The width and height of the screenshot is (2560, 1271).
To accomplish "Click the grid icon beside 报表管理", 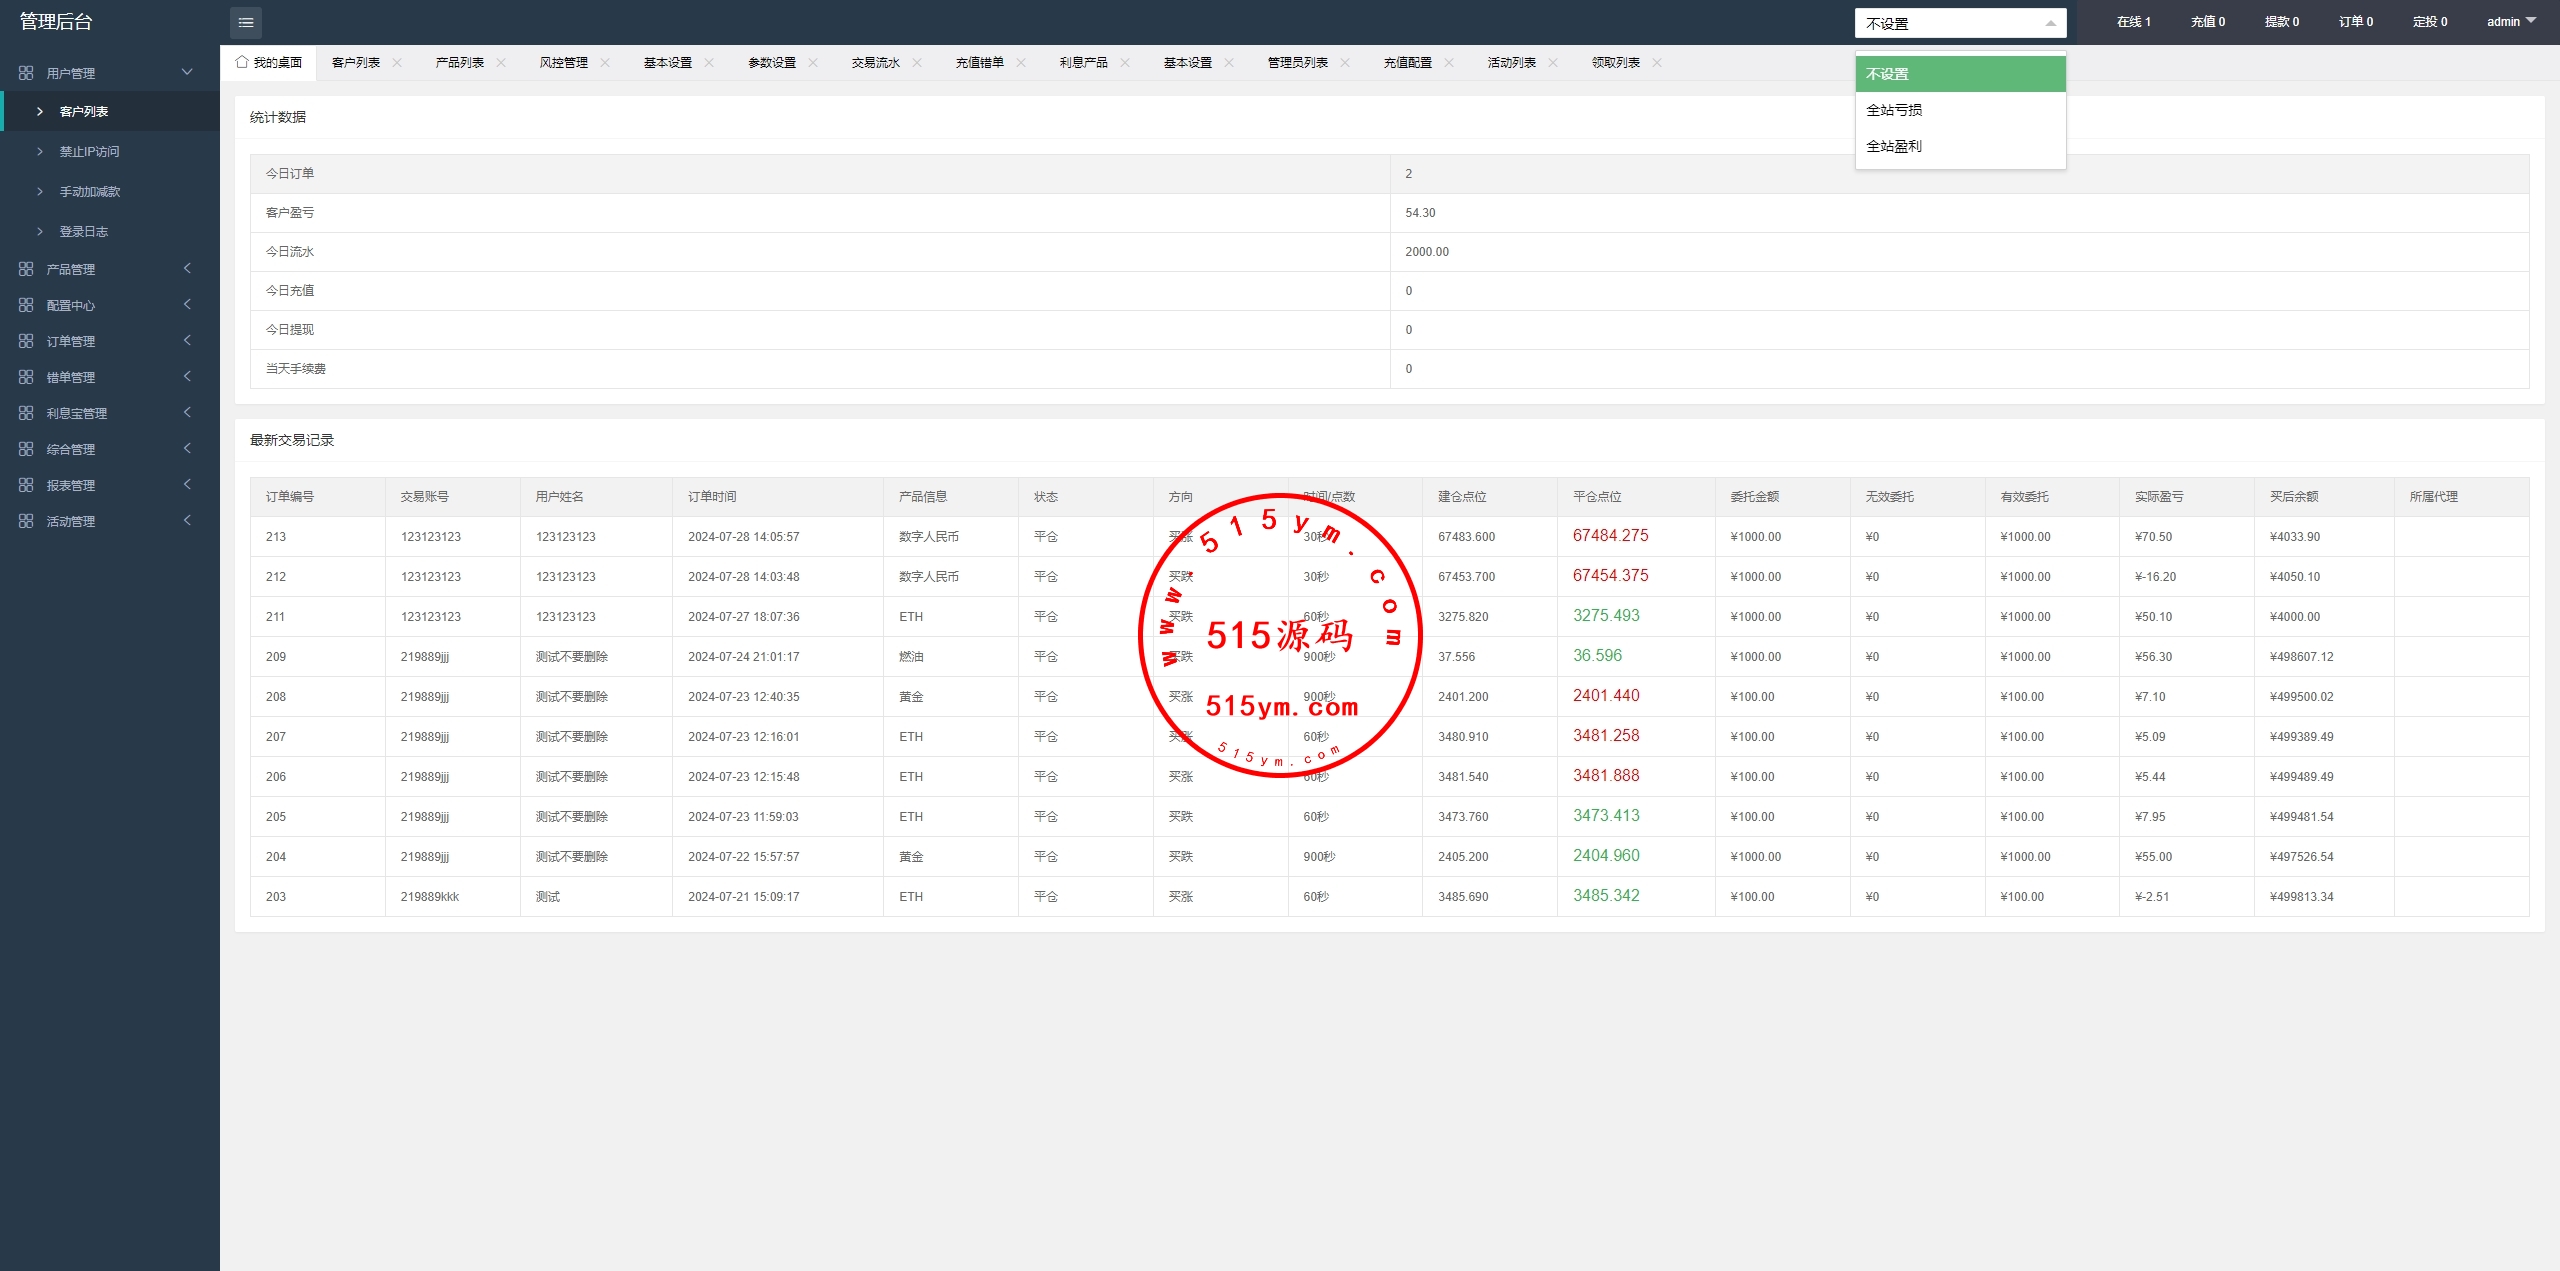I will point(26,485).
